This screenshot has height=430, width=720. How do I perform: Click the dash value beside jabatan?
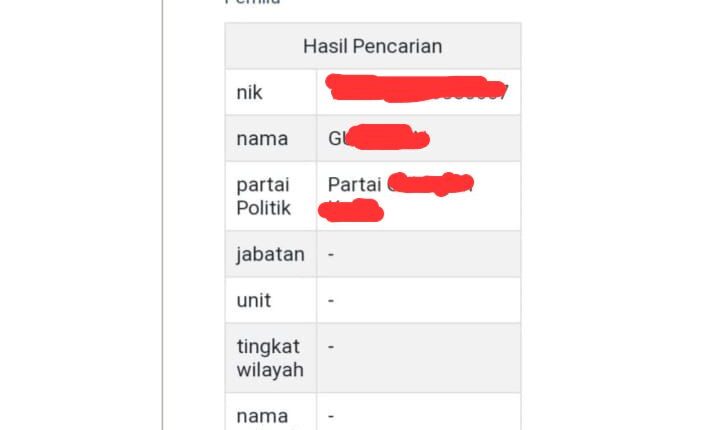[x=331, y=254]
